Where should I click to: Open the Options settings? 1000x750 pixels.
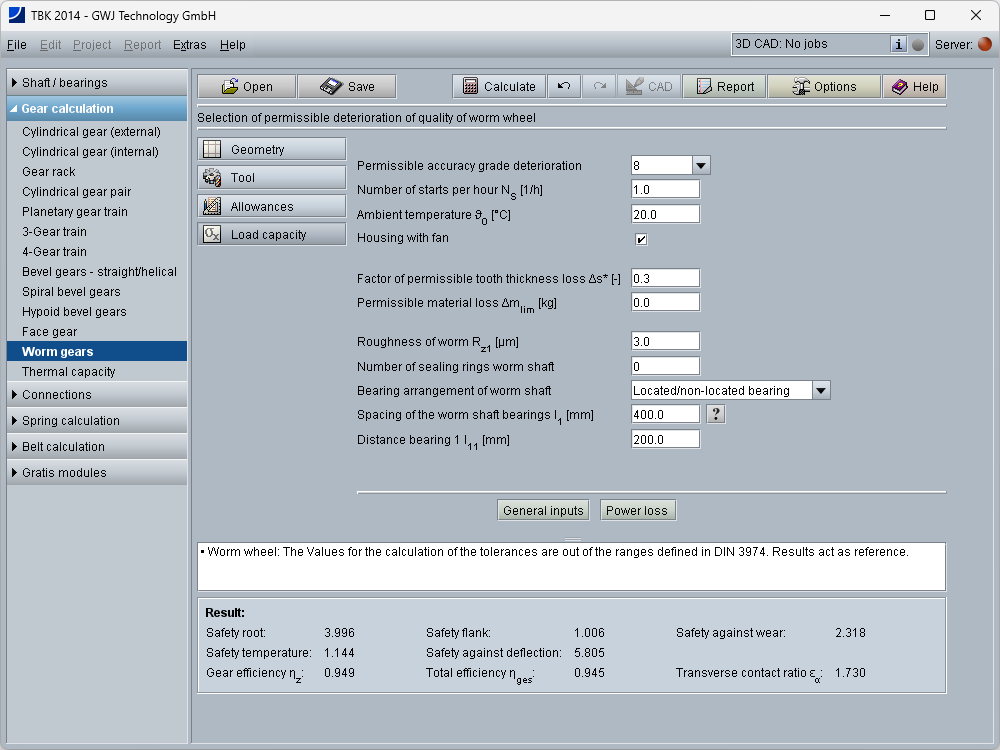[823, 87]
